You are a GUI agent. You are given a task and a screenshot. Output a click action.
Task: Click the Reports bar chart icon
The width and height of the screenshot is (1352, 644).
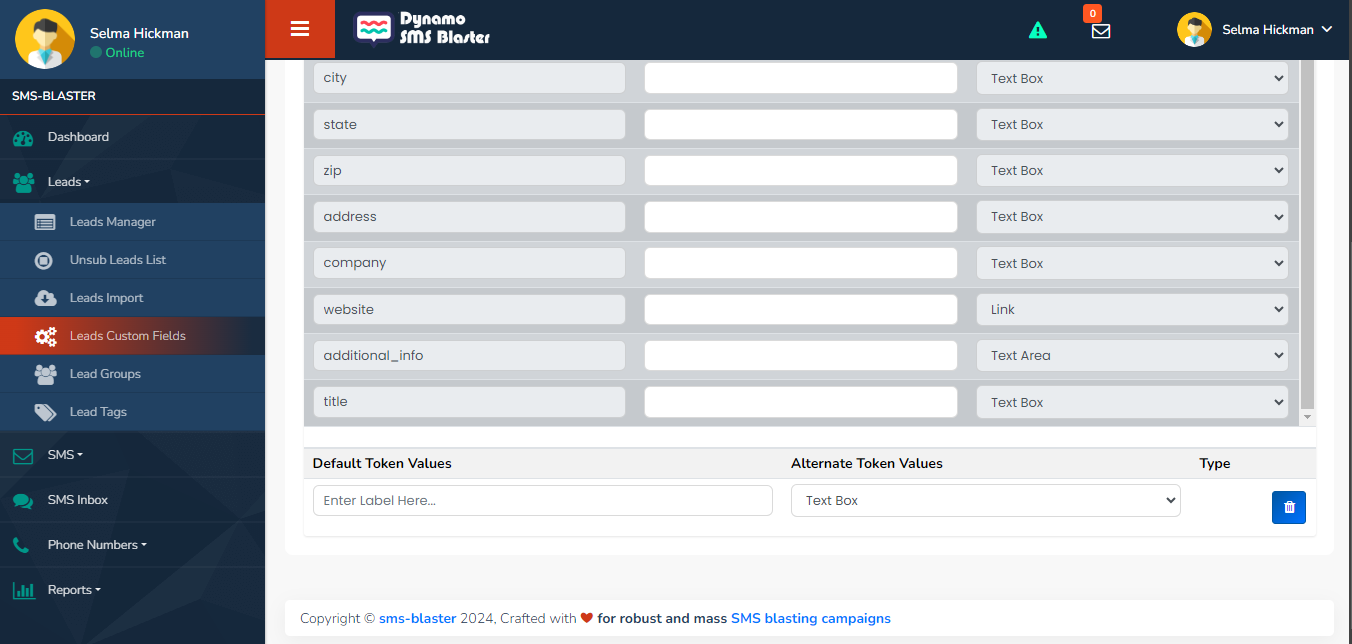click(x=23, y=591)
